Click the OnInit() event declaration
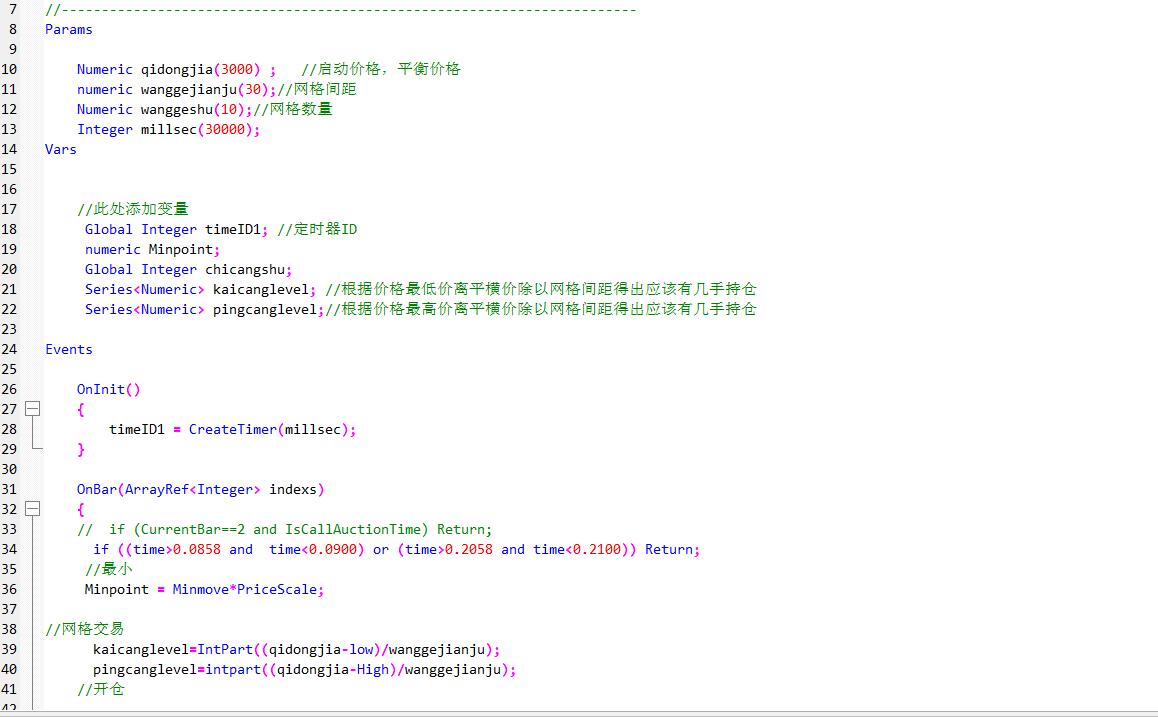 tap(108, 389)
